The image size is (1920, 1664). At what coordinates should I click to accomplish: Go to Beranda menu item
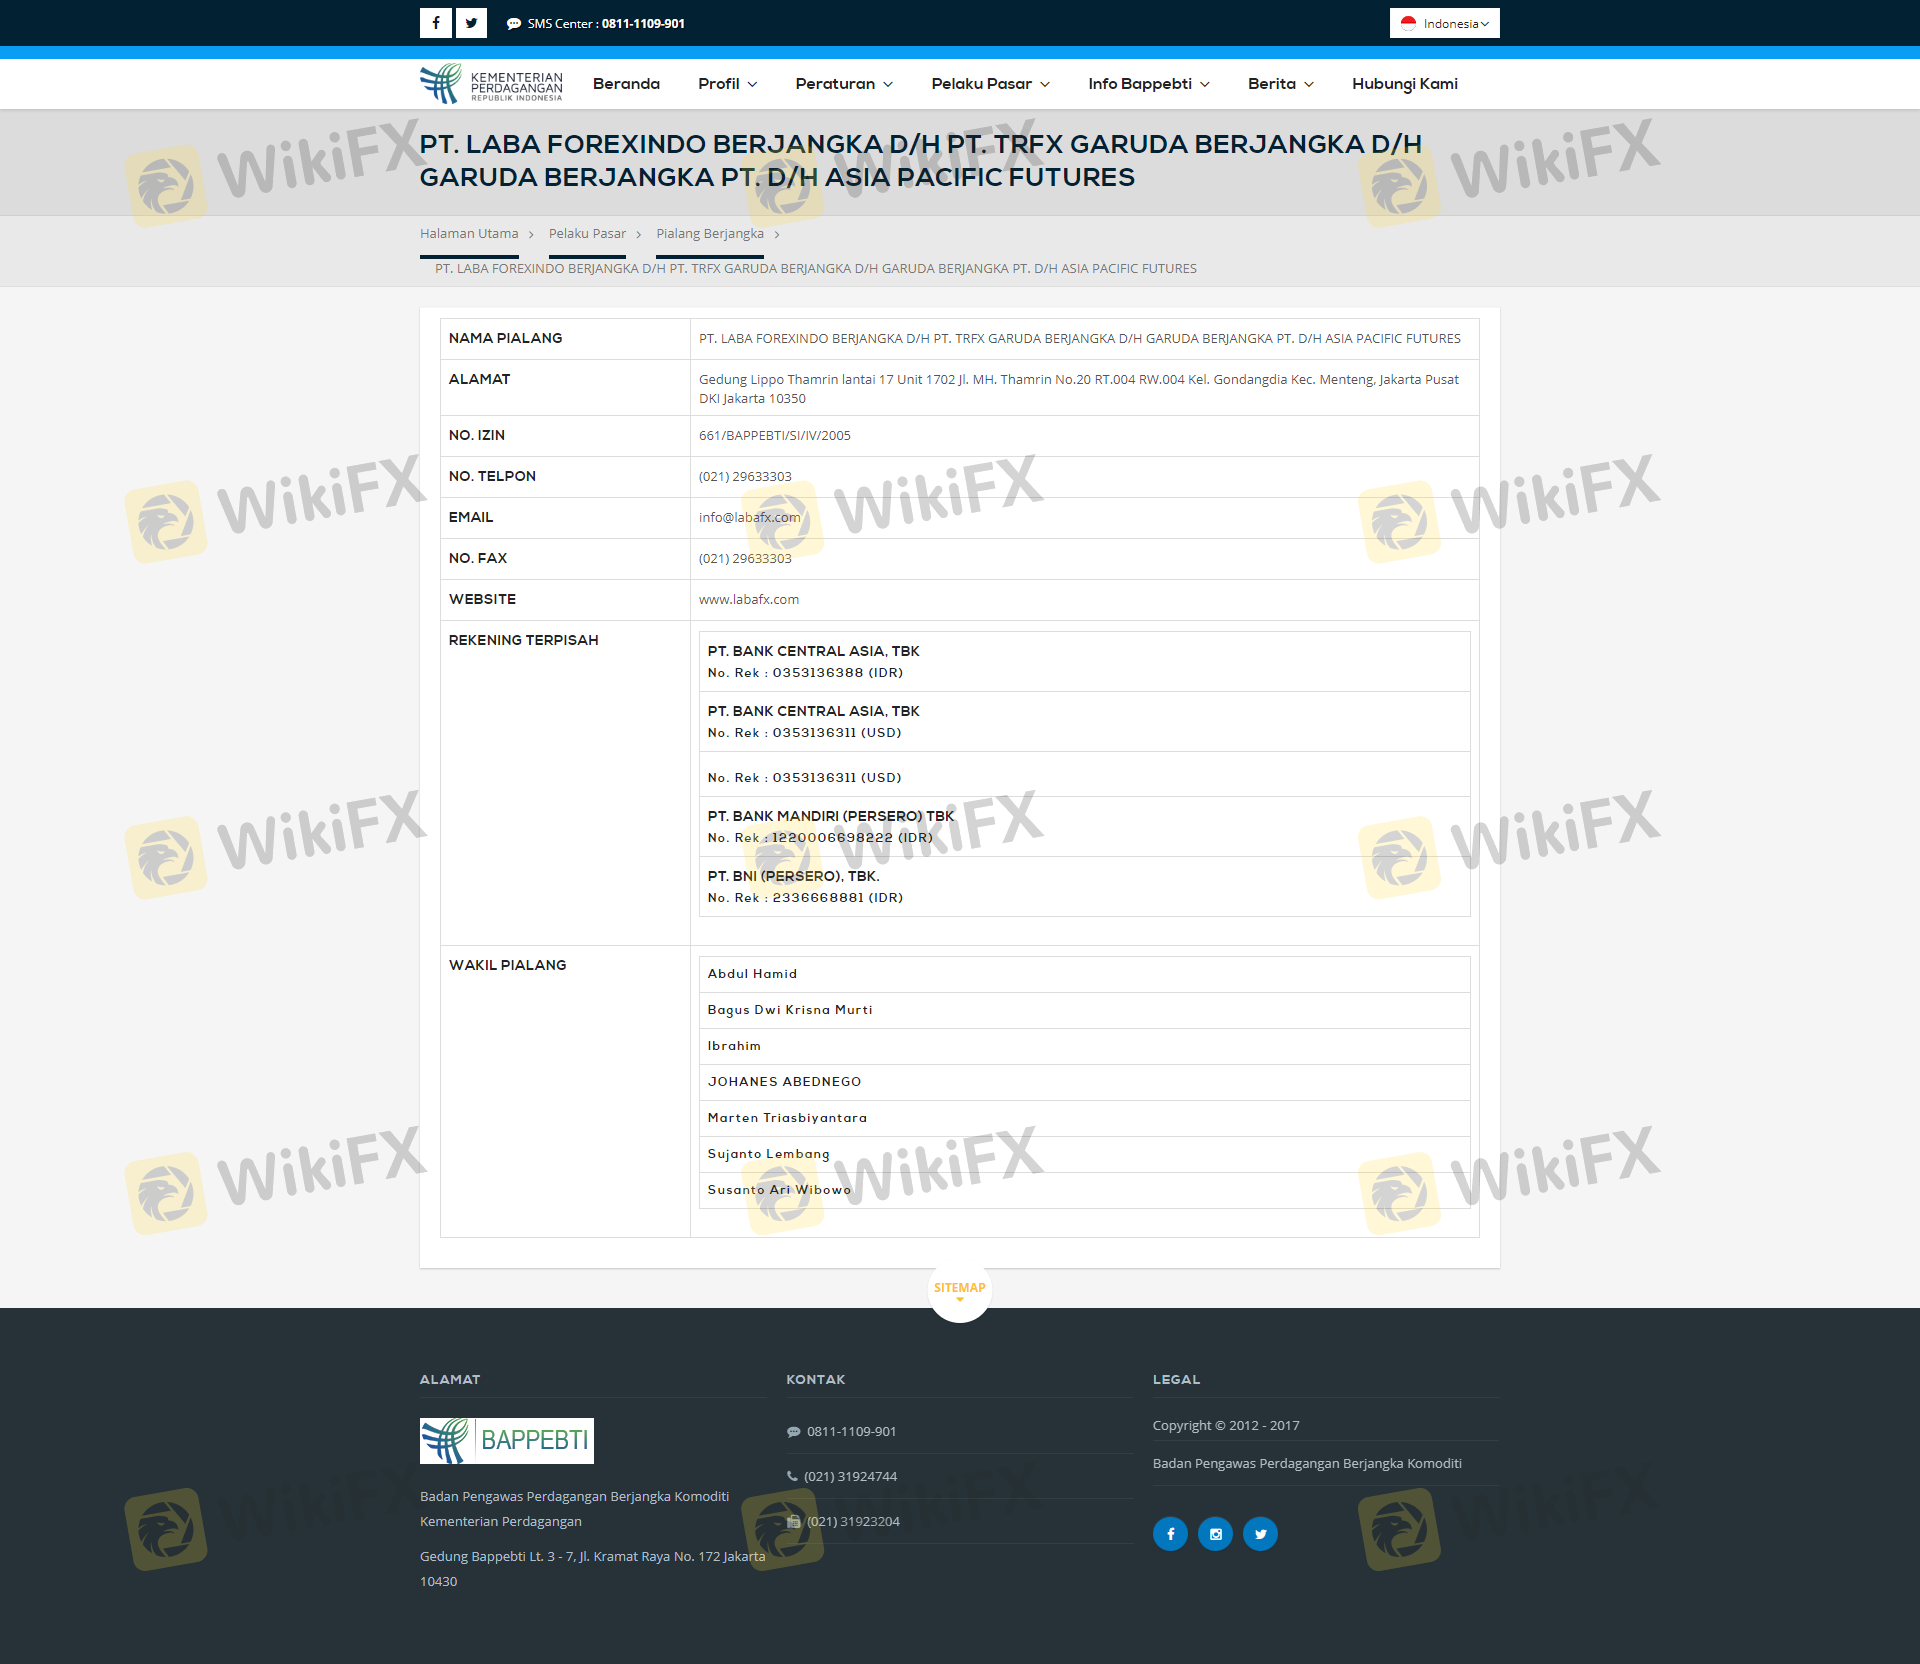[626, 84]
